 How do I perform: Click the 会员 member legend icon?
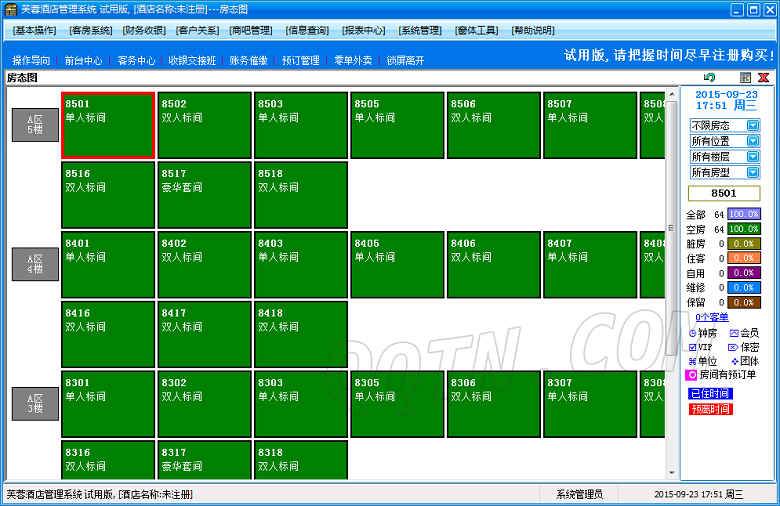734,333
